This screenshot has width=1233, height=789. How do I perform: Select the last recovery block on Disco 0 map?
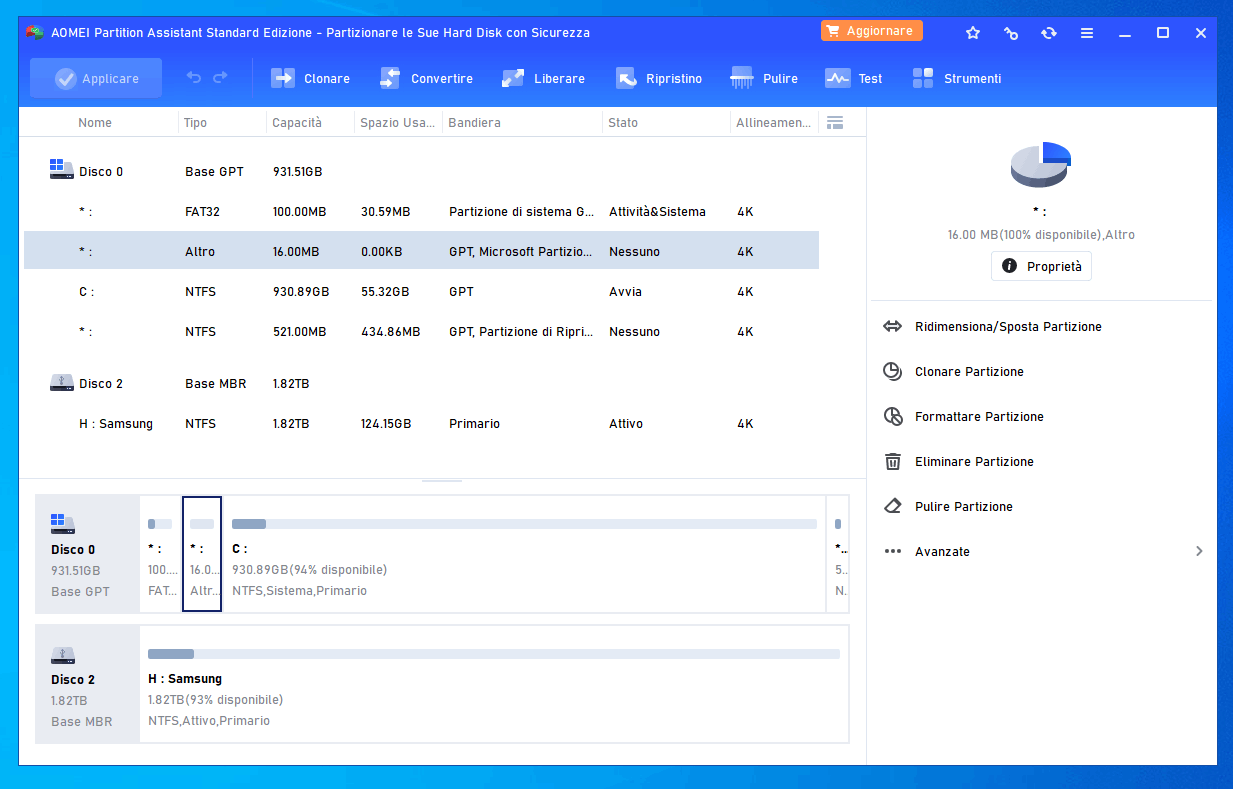click(x=838, y=554)
